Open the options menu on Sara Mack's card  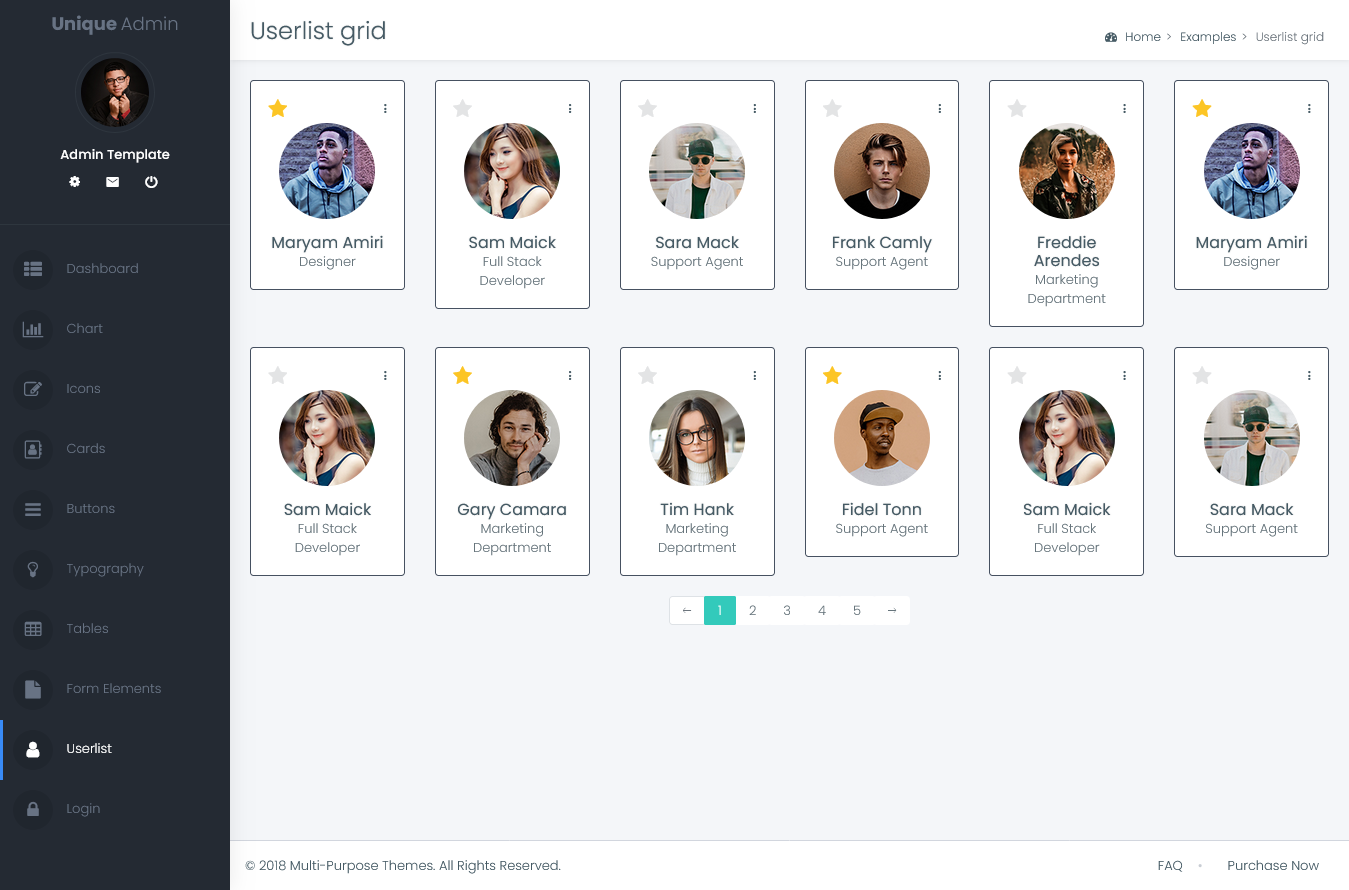[755, 108]
